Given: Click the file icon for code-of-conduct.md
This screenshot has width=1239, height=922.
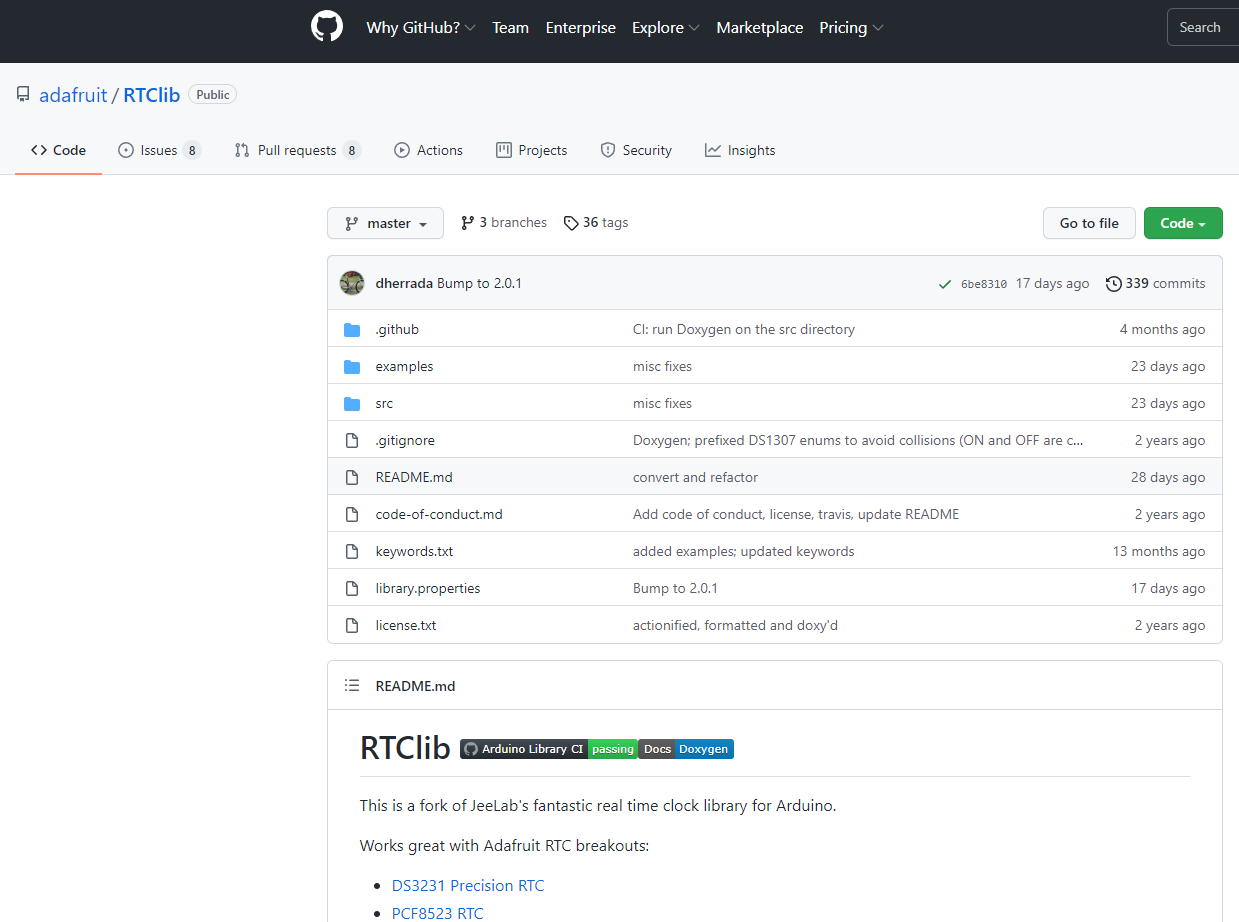Looking at the screenshot, I should pyautogui.click(x=352, y=515).
